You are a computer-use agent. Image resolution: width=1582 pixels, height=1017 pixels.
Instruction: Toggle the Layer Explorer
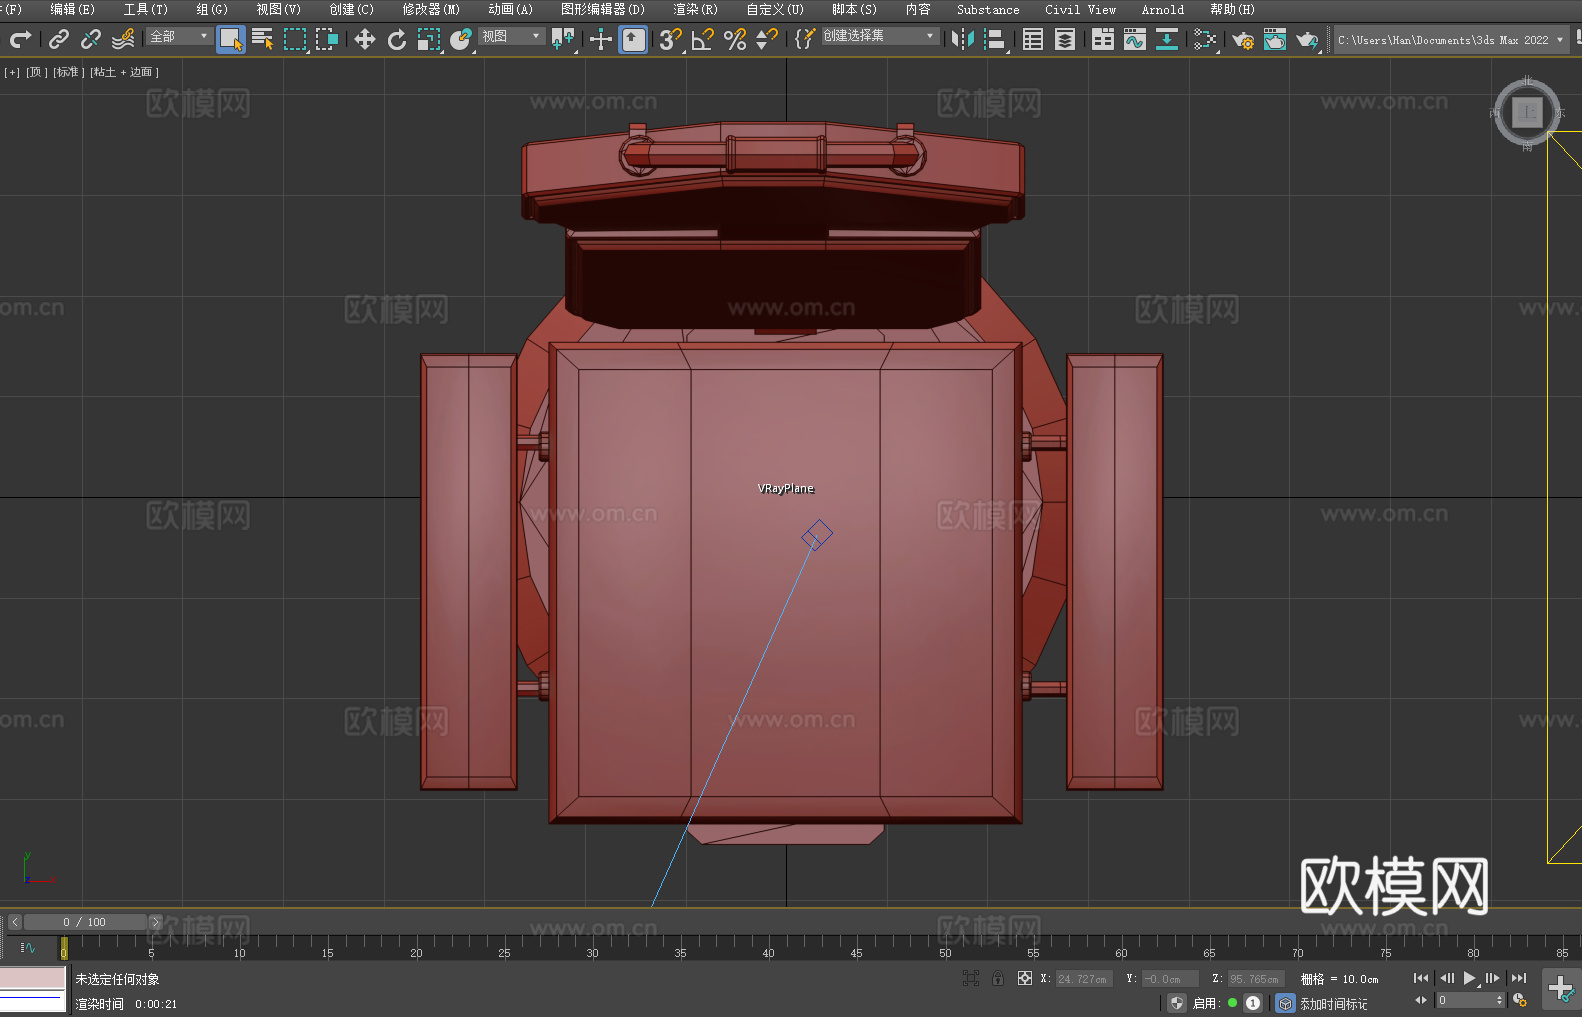point(1065,39)
